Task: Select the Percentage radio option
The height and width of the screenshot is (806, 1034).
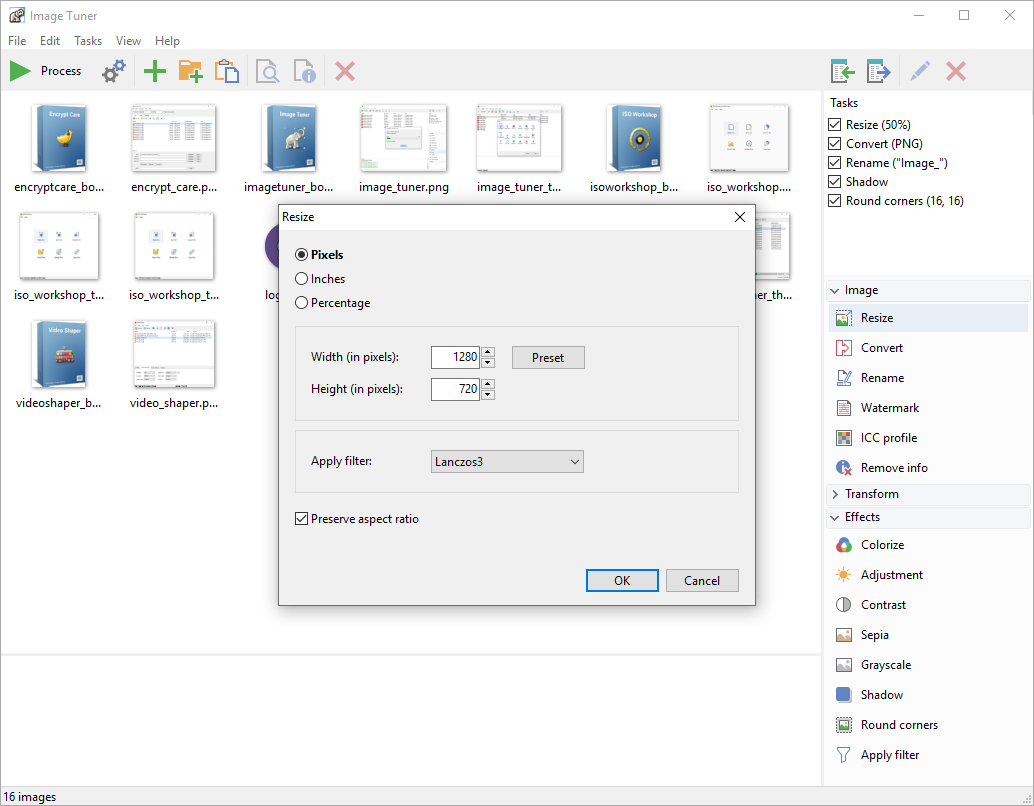Action: pos(301,303)
